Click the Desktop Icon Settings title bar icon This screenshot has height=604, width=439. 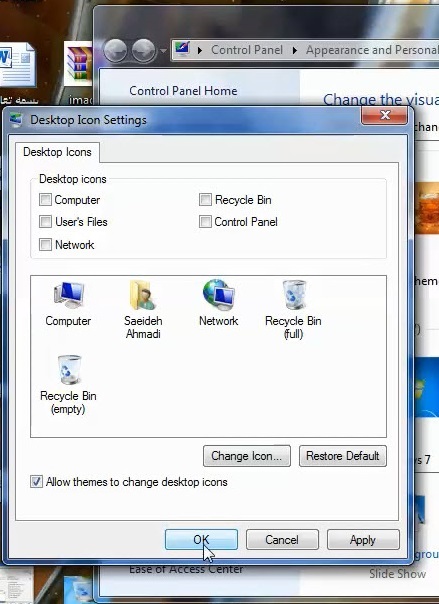coord(16,120)
